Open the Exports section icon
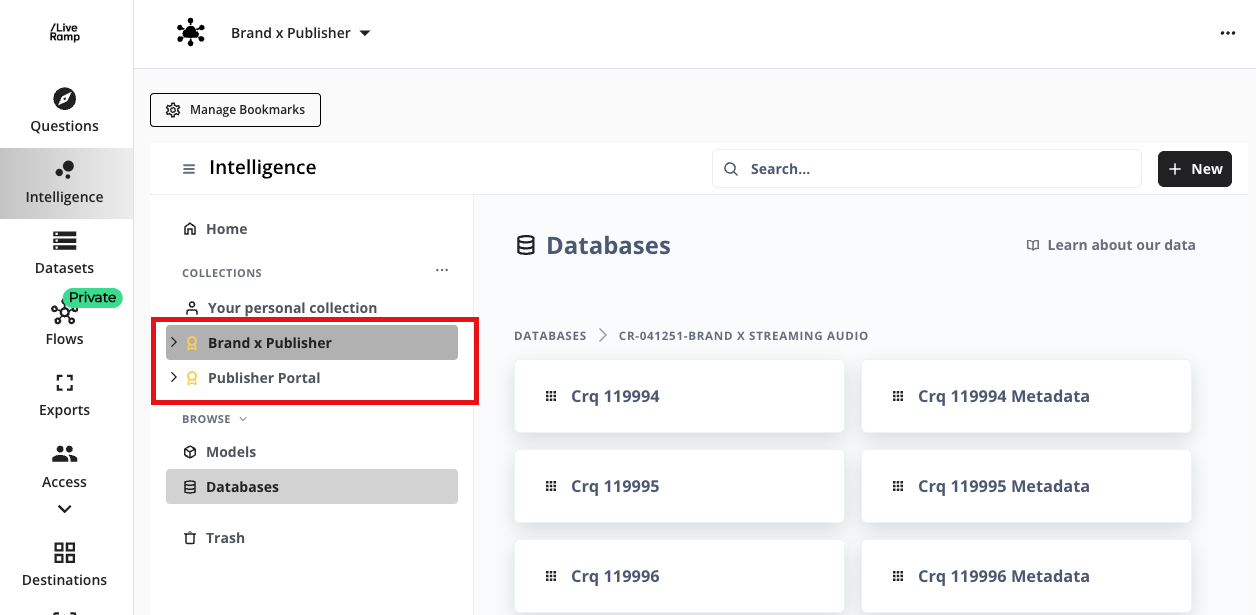The image size is (1256, 615). pos(64,383)
